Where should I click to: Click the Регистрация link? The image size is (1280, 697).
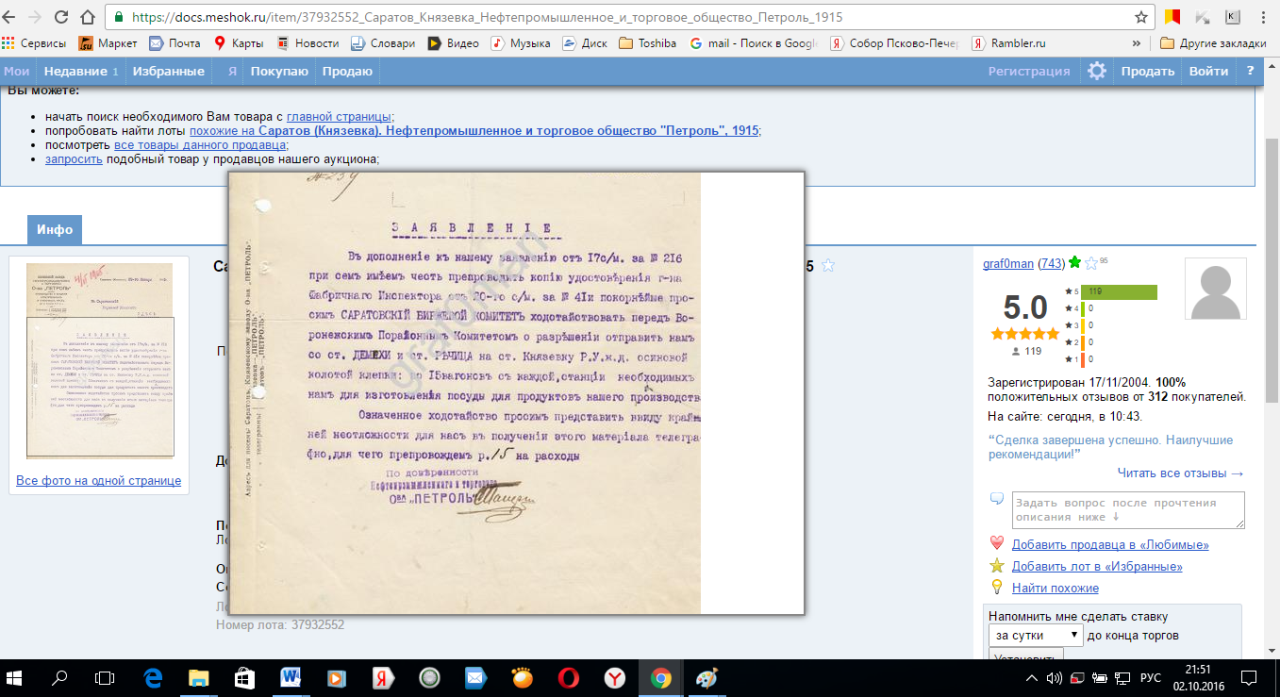click(x=1029, y=71)
